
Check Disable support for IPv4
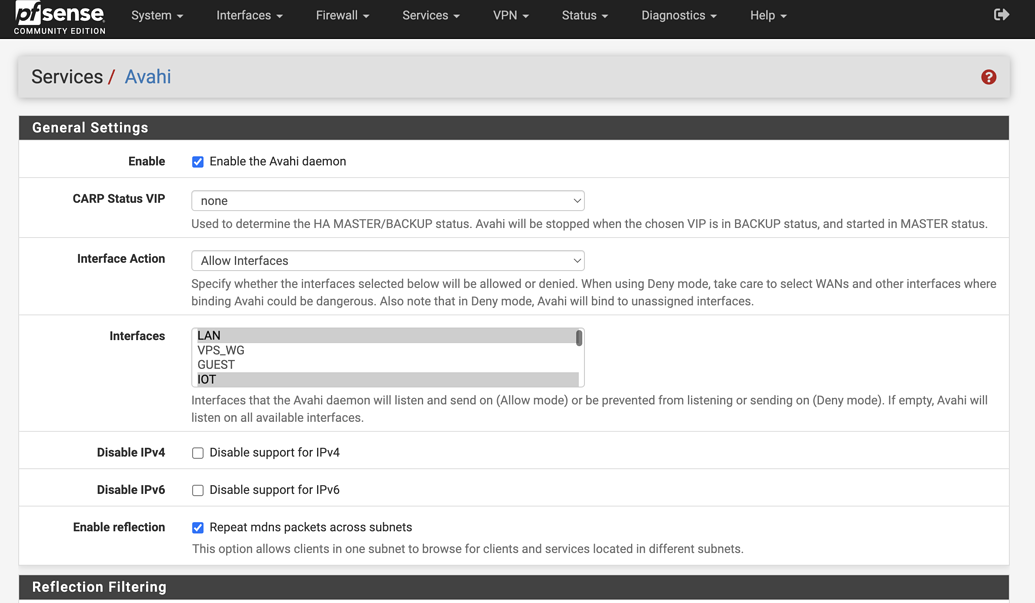(198, 453)
